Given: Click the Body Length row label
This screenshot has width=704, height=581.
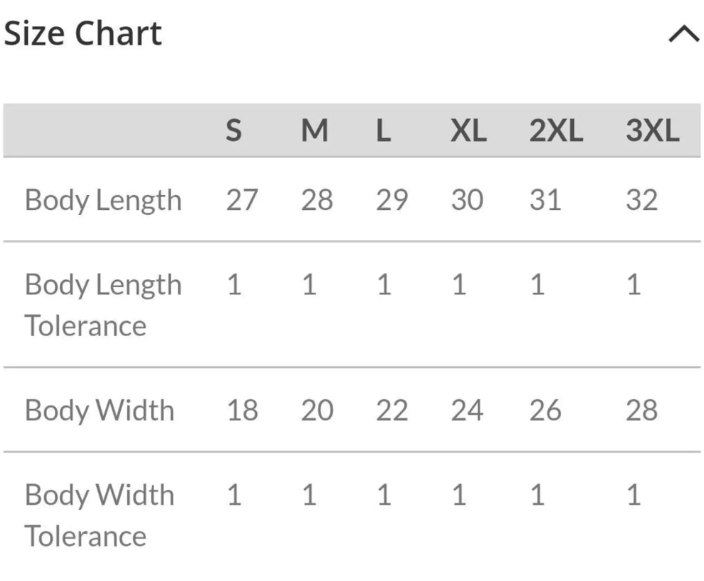Looking at the screenshot, I should [103, 200].
